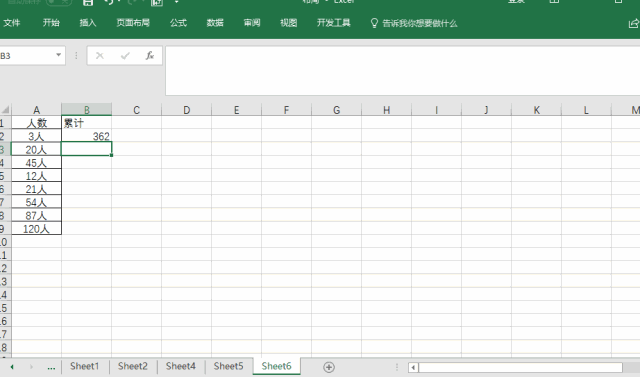Switch to the Sheet4 tab

[x=180, y=366]
